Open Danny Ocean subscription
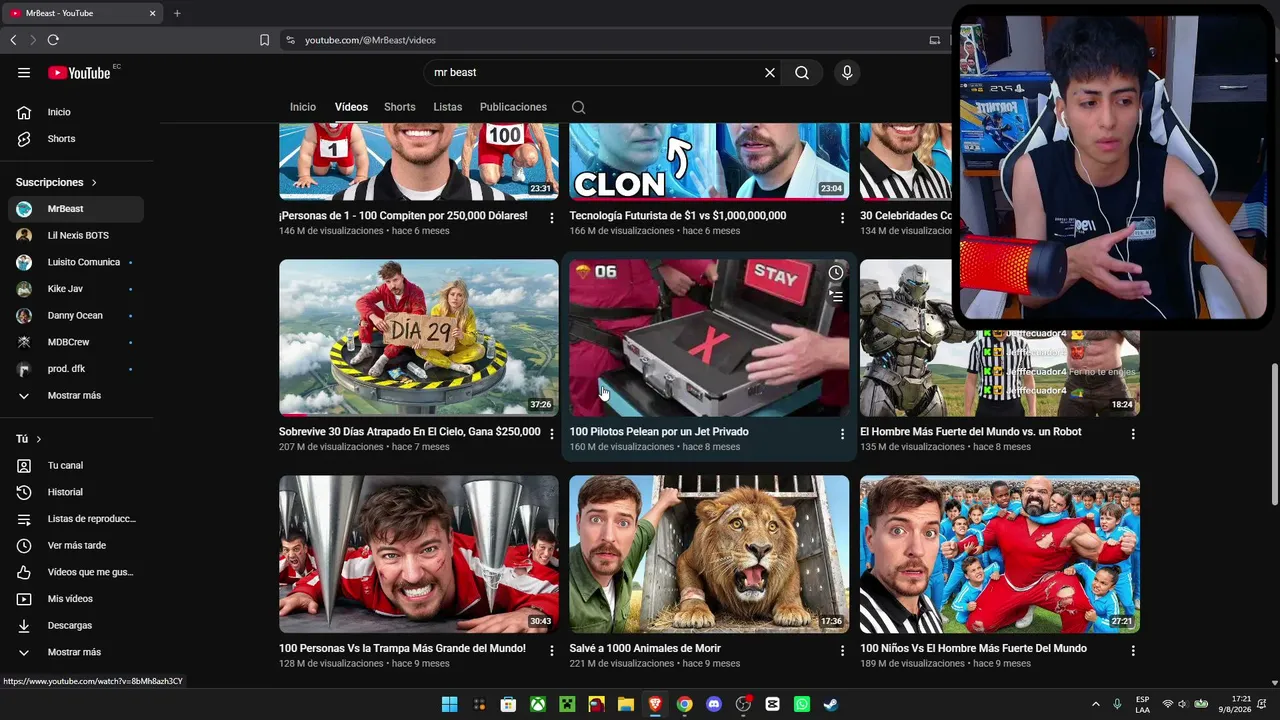Screen dimensions: 1280x720 click(76, 315)
